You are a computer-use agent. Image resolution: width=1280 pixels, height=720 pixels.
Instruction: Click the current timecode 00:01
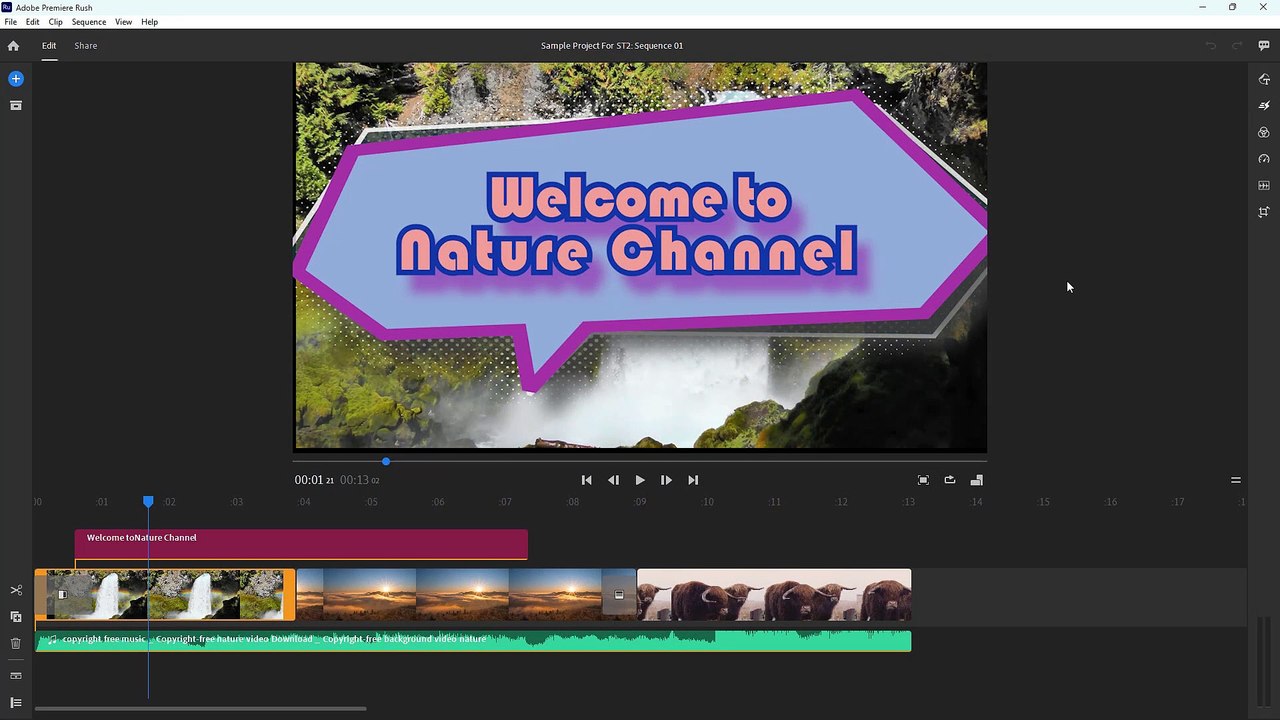314,480
